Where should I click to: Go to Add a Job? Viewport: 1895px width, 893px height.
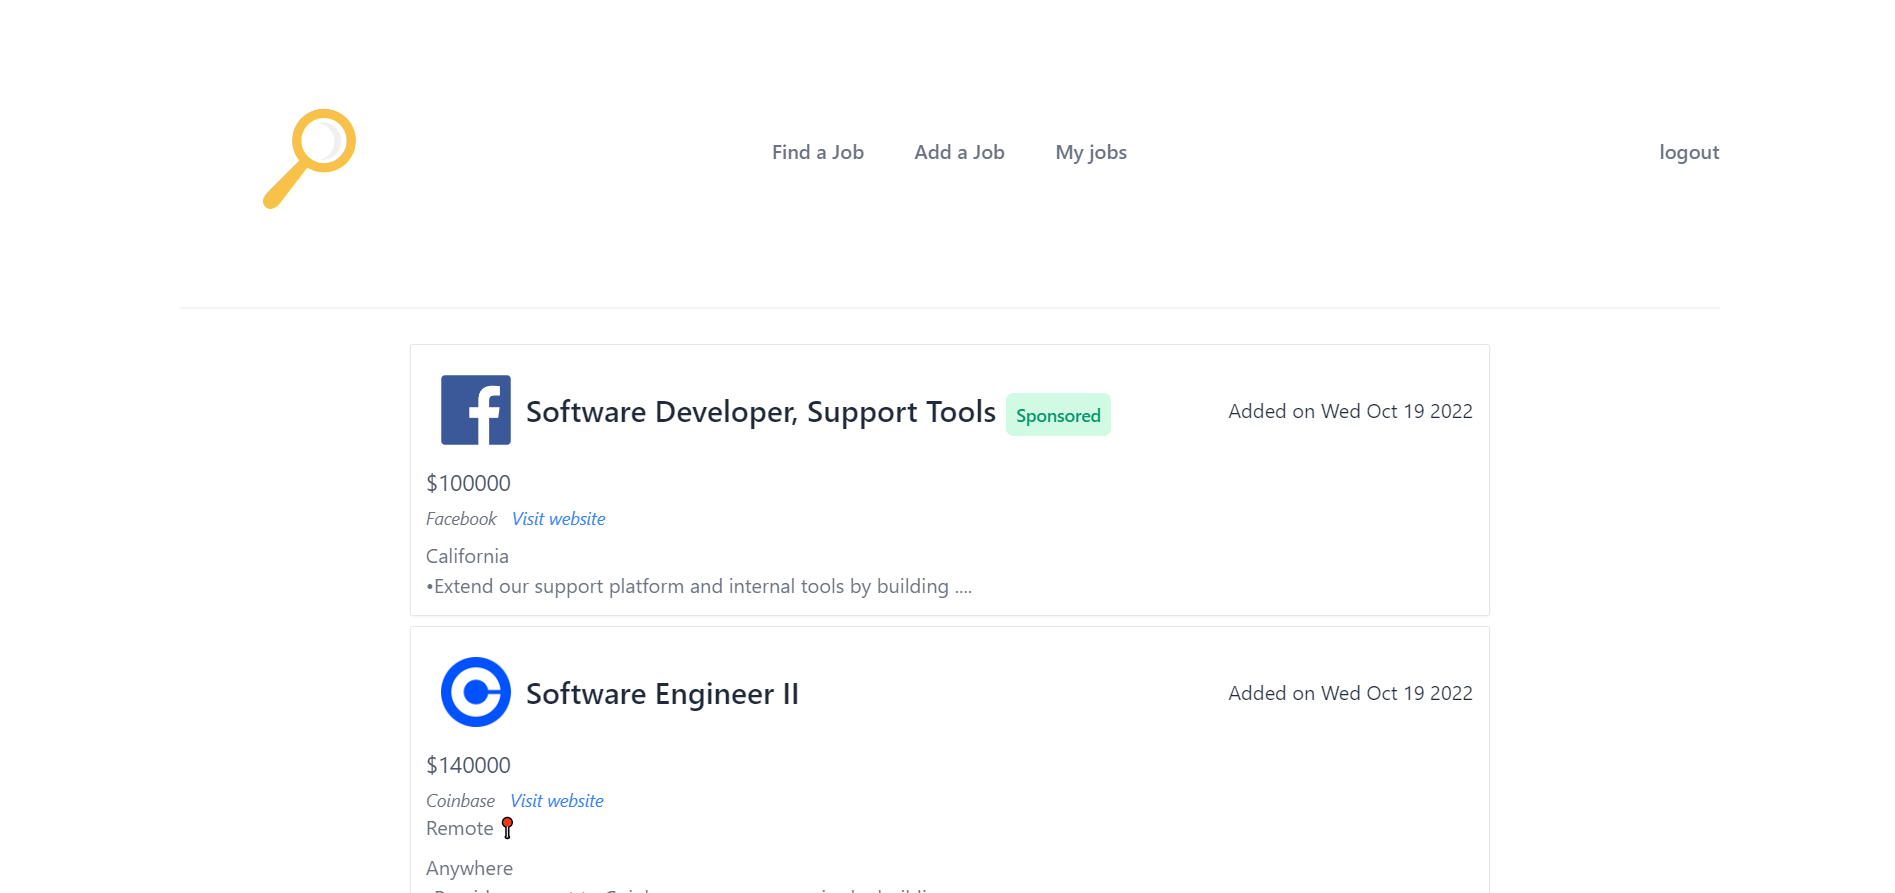point(959,152)
